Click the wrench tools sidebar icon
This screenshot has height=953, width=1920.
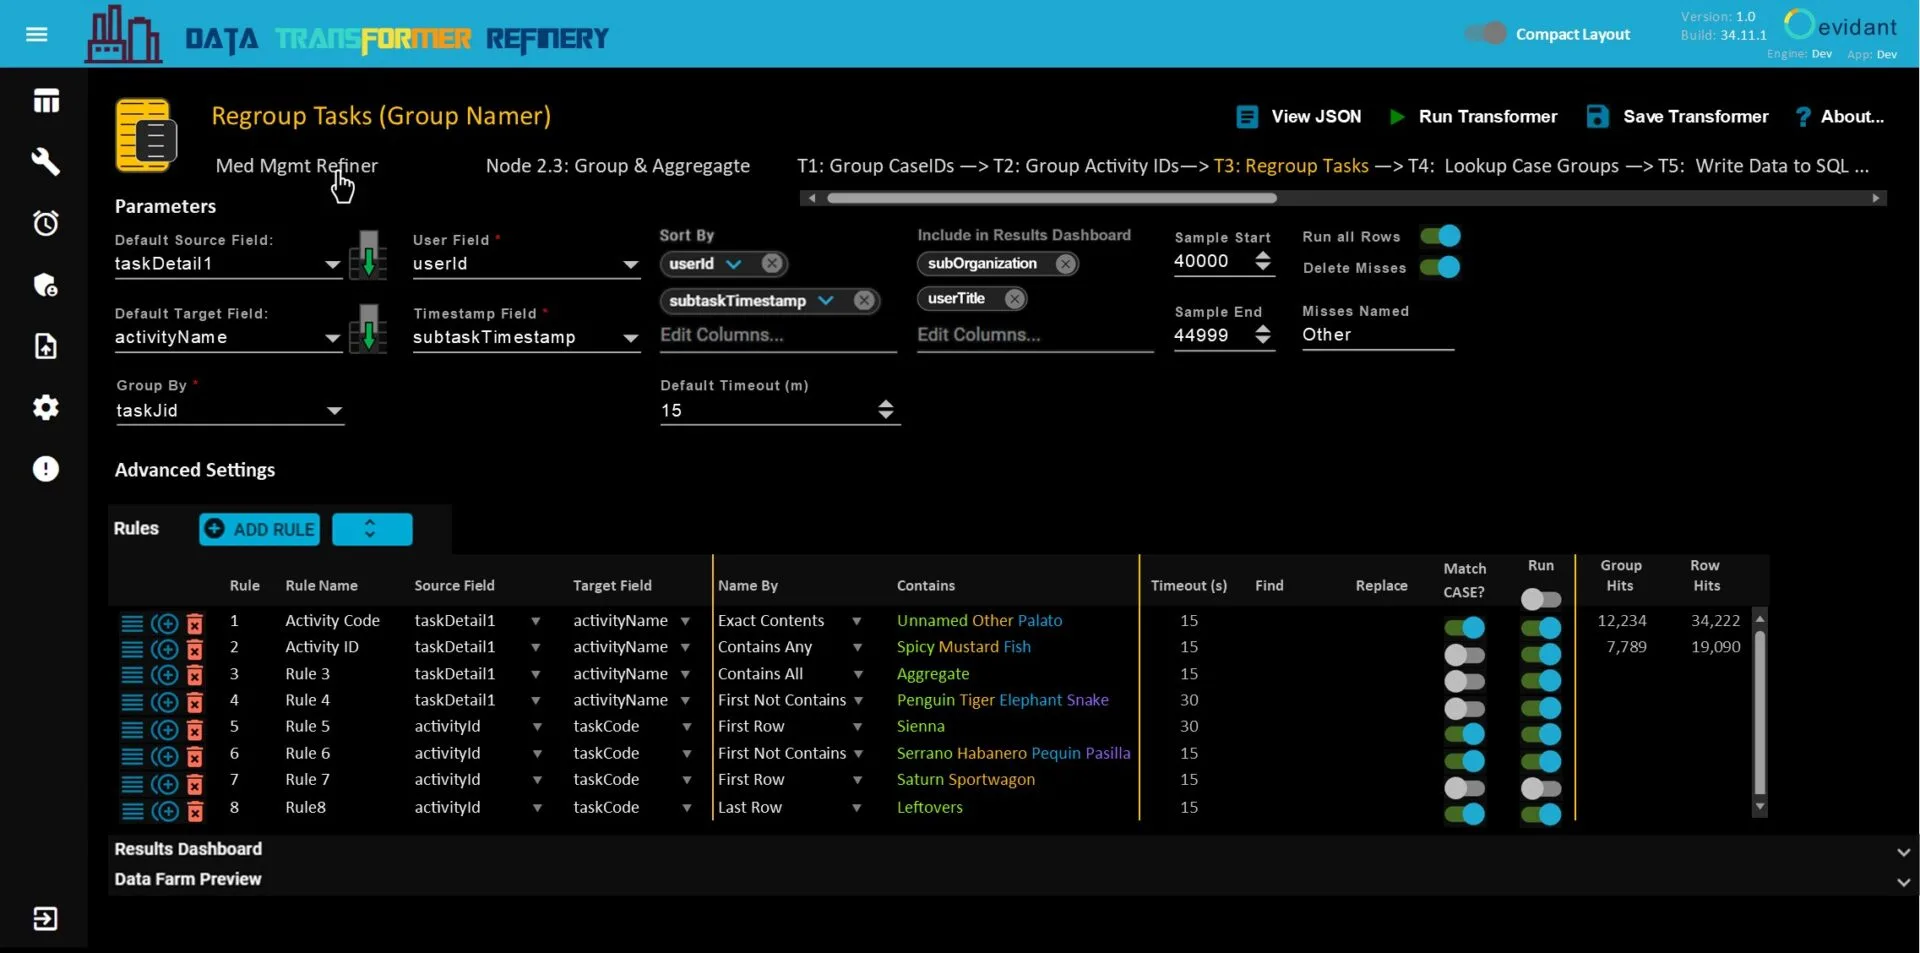coord(46,161)
